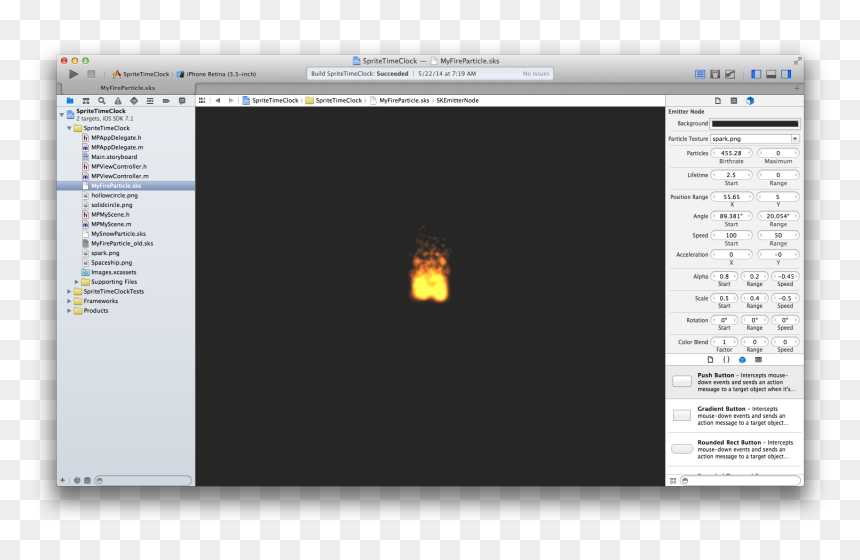Open the Test navigator diamond icon
The height and width of the screenshot is (560, 860).
pyautogui.click(x=134, y=101)
